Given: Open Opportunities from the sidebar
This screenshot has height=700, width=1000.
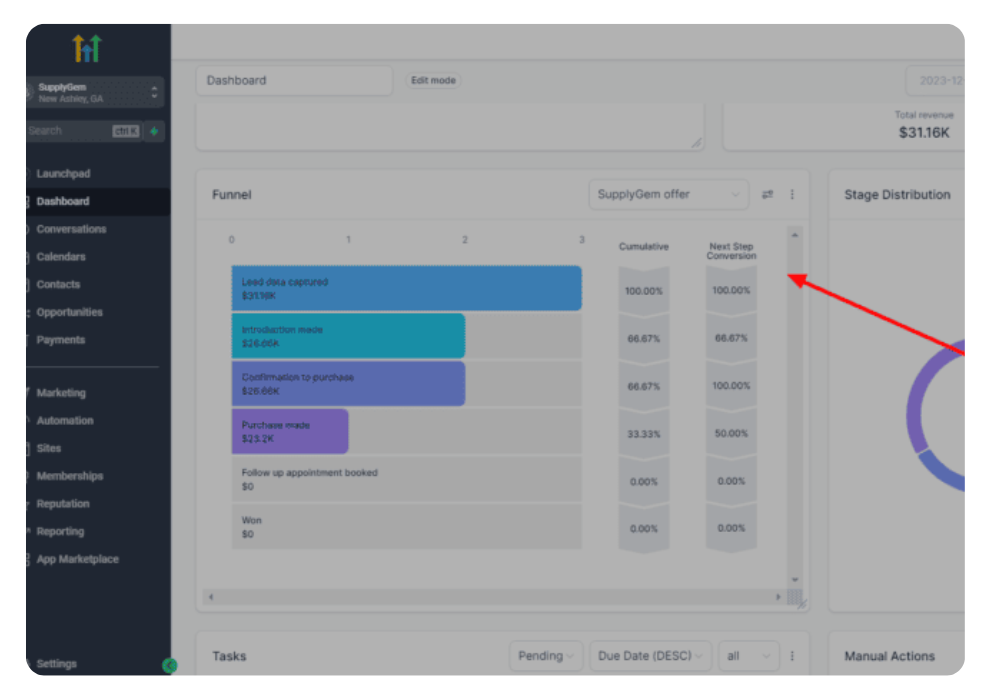Looking at the screenshot, I should point(69,312).
